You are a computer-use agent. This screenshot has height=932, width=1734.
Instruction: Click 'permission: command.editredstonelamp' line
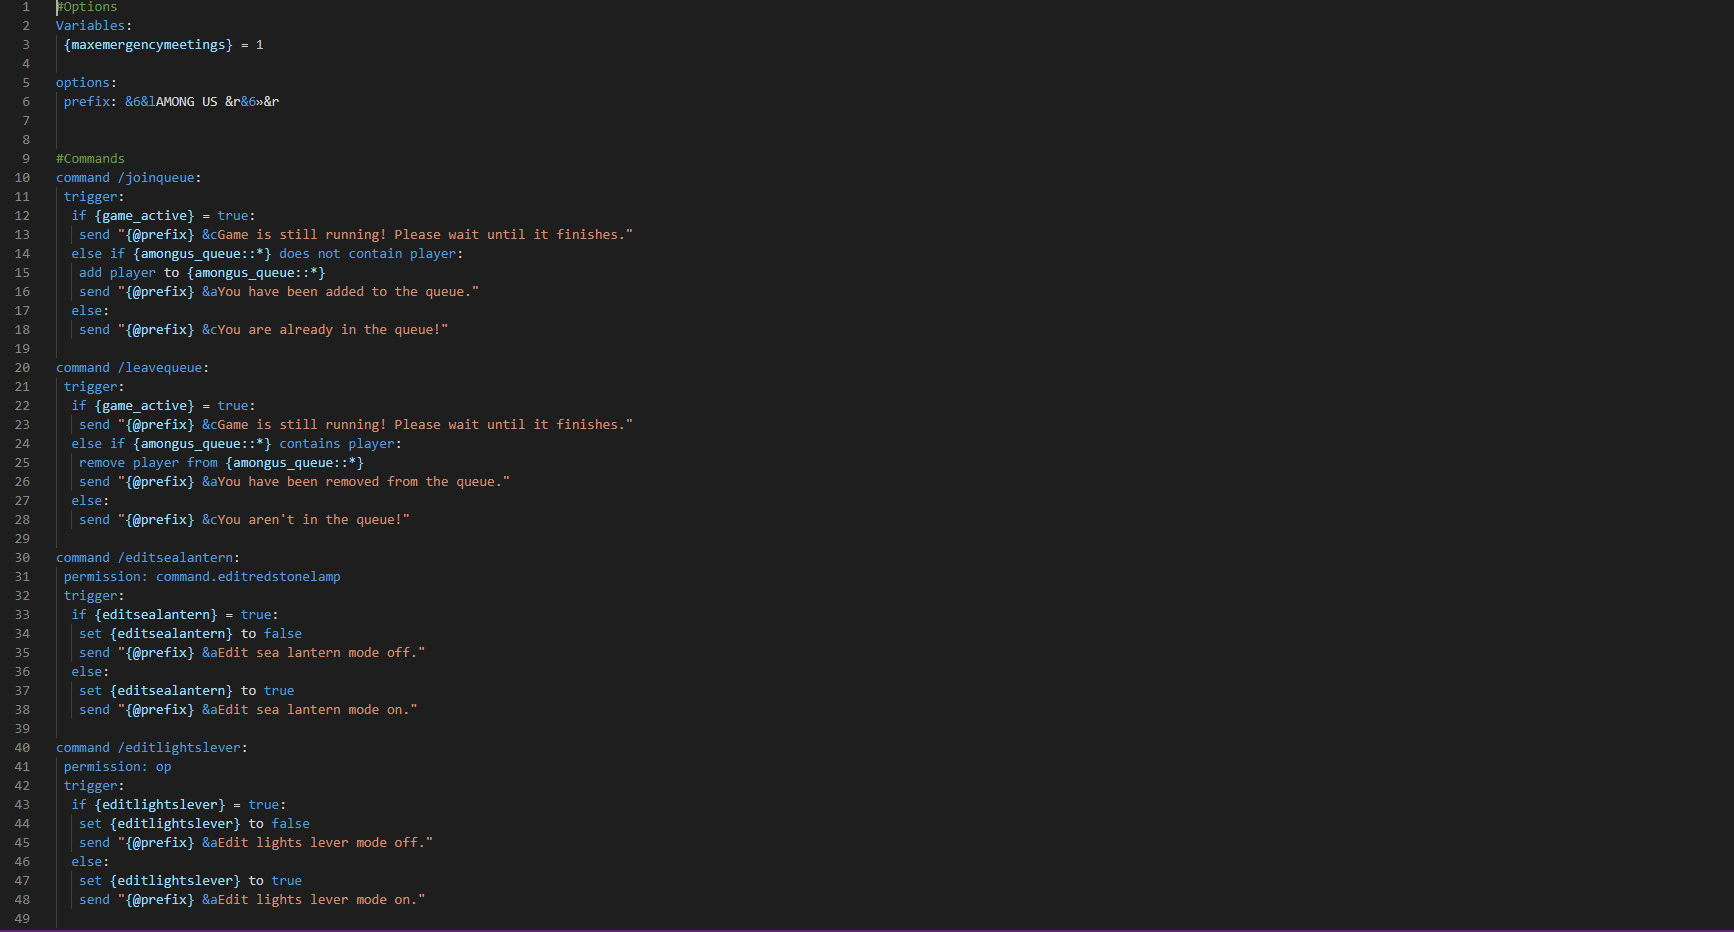pos(202,577)
